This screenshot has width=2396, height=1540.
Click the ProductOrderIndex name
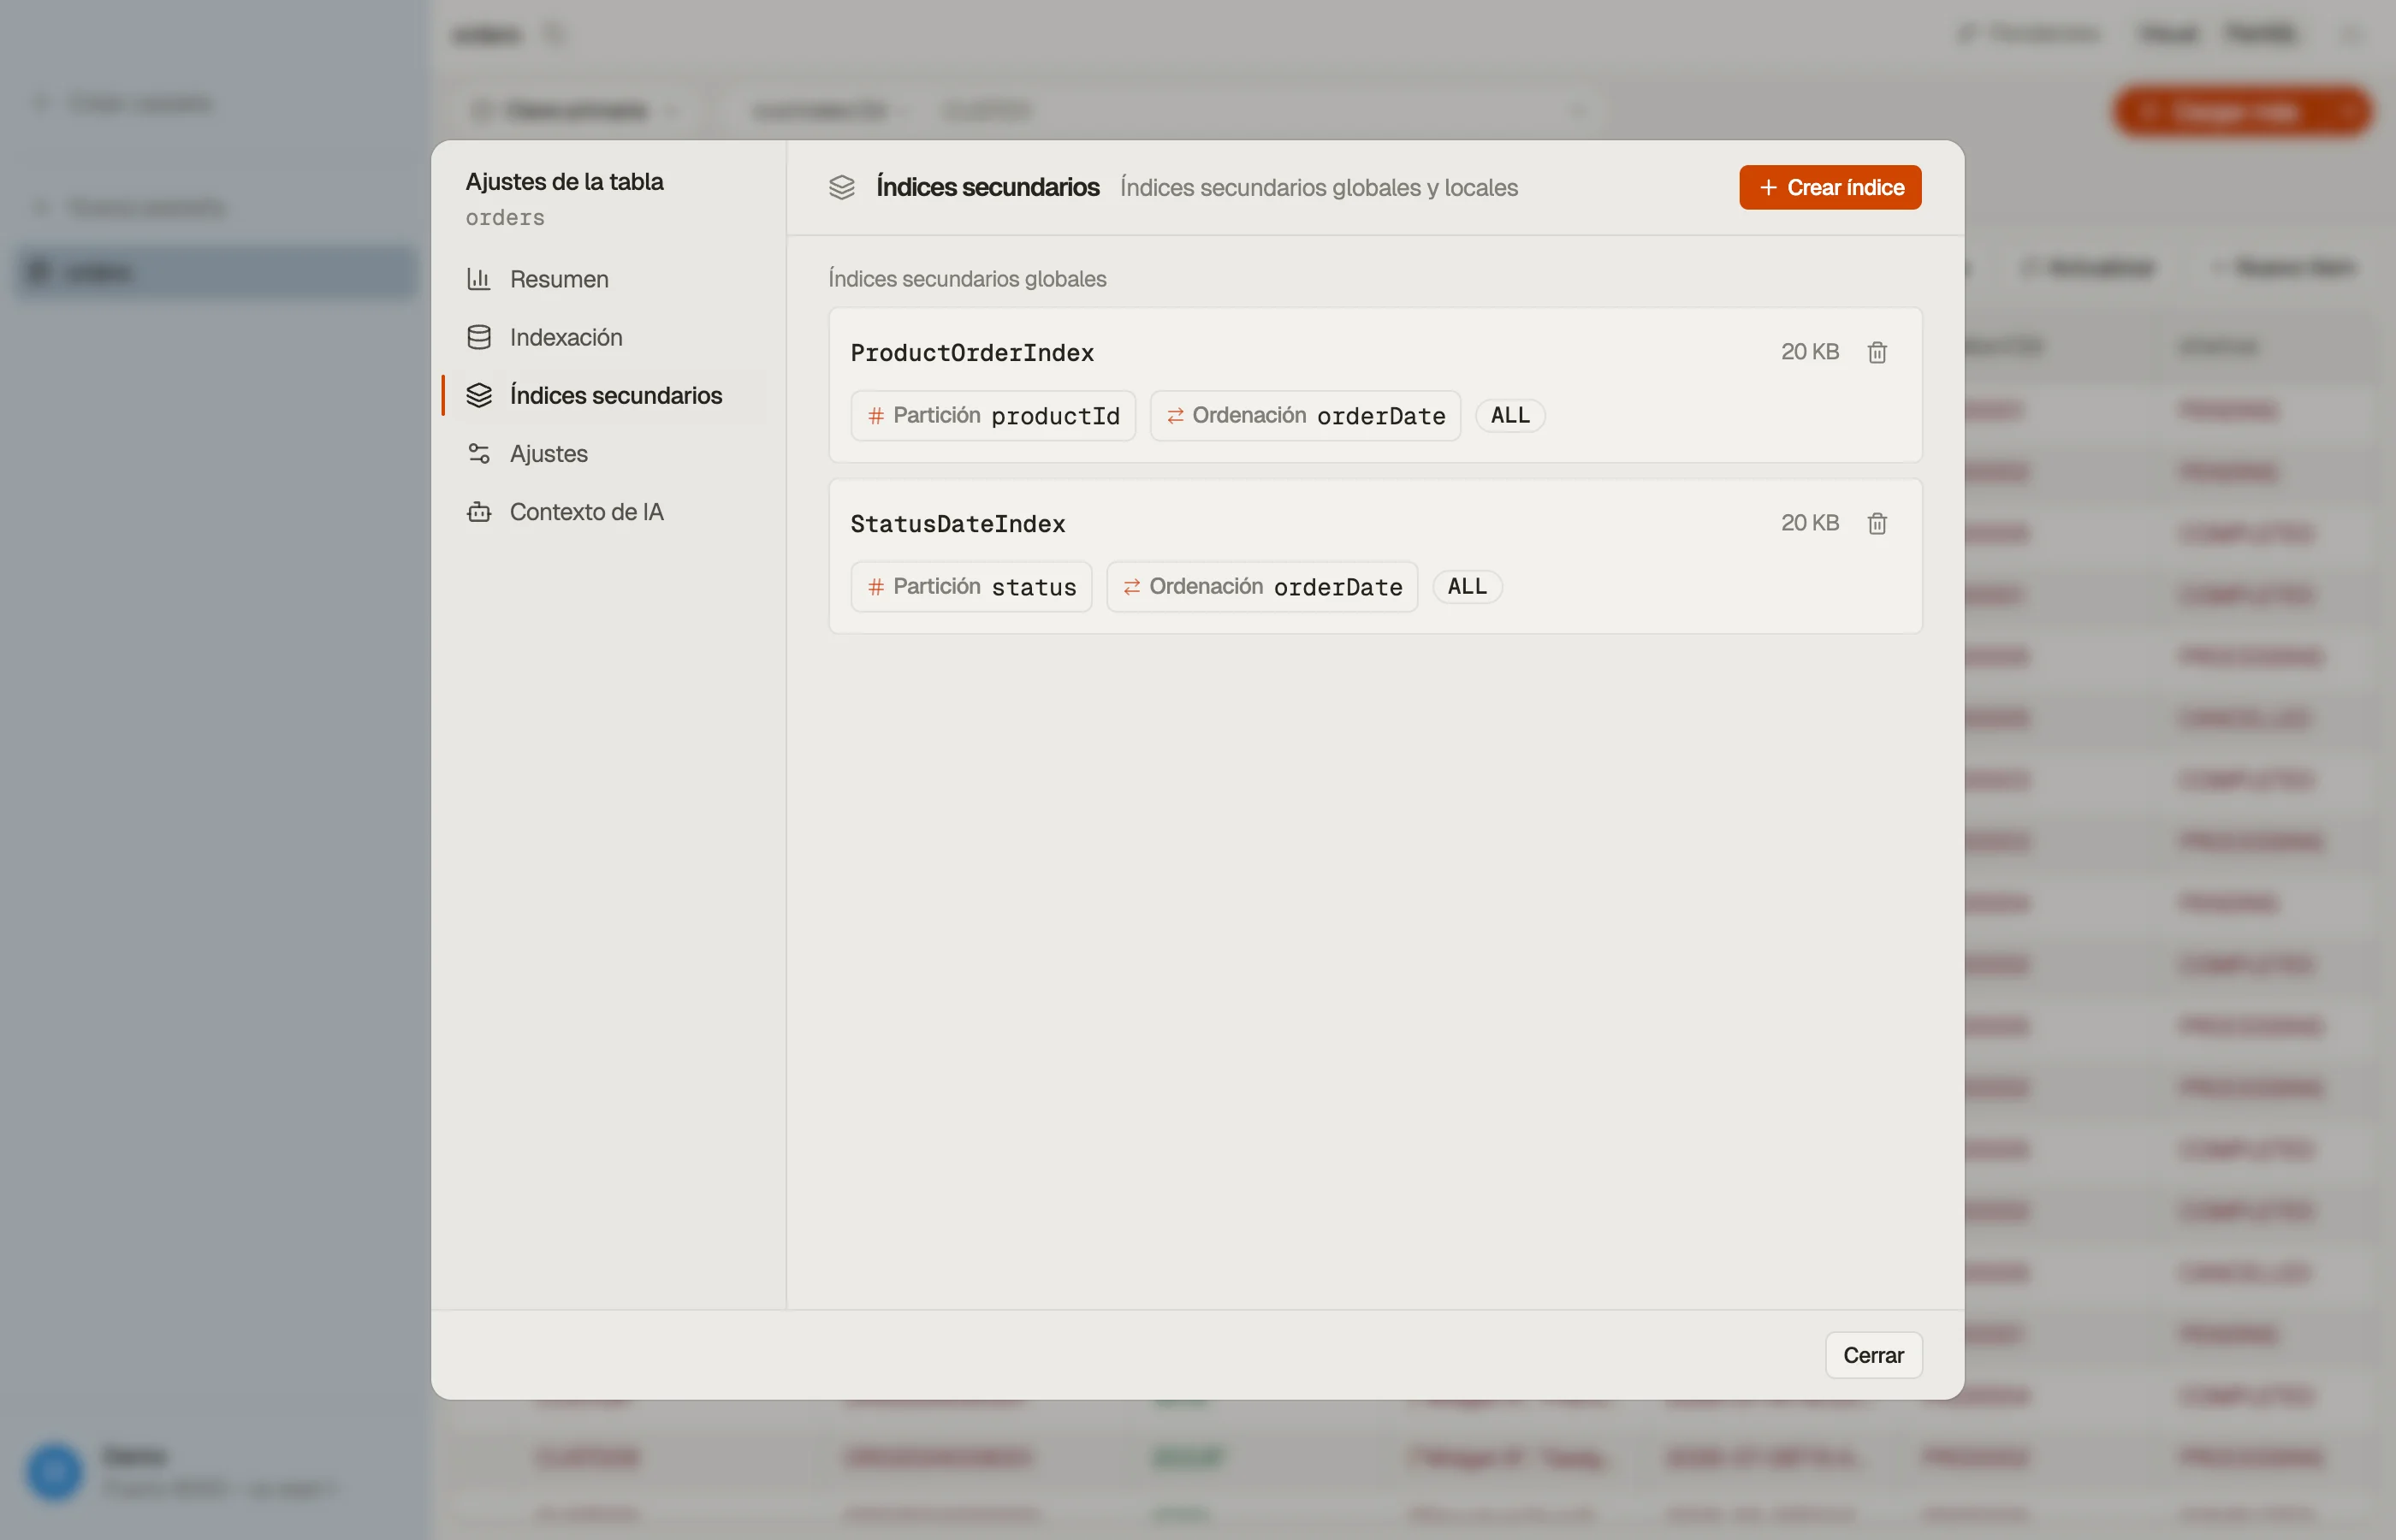[x=972, y=352]
